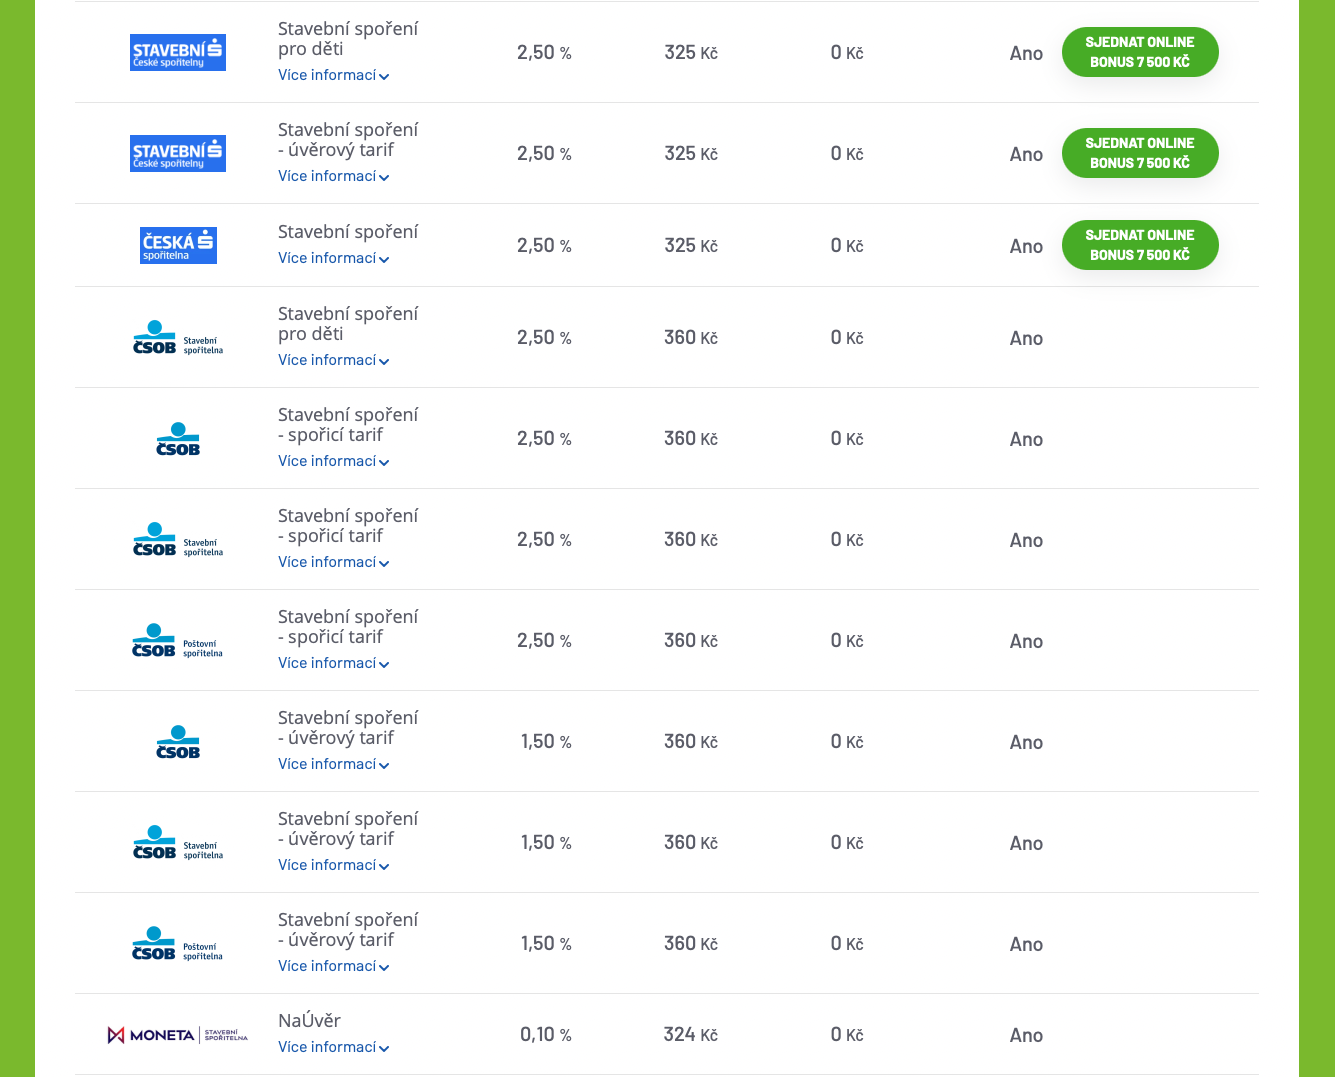Click the Česká spořitelna logo
The width and height of the screenshot is (1335, 1077).
178,245
